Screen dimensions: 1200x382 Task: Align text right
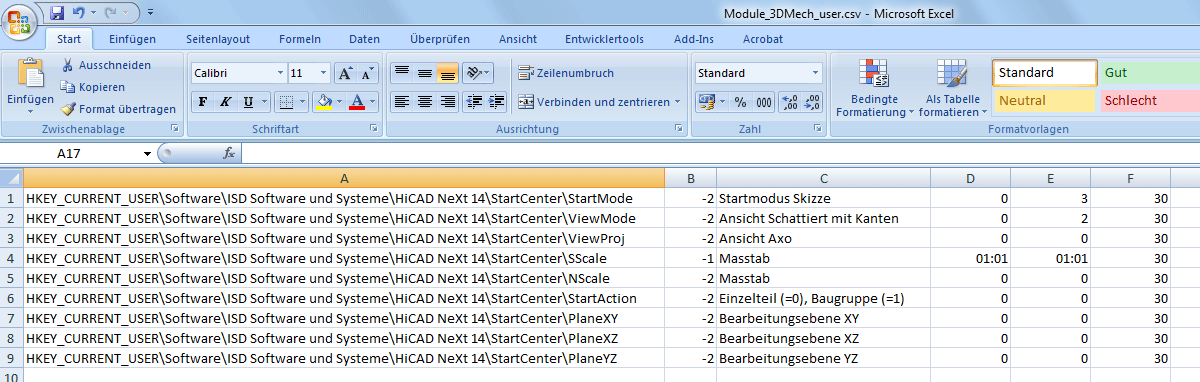point(448,101)
